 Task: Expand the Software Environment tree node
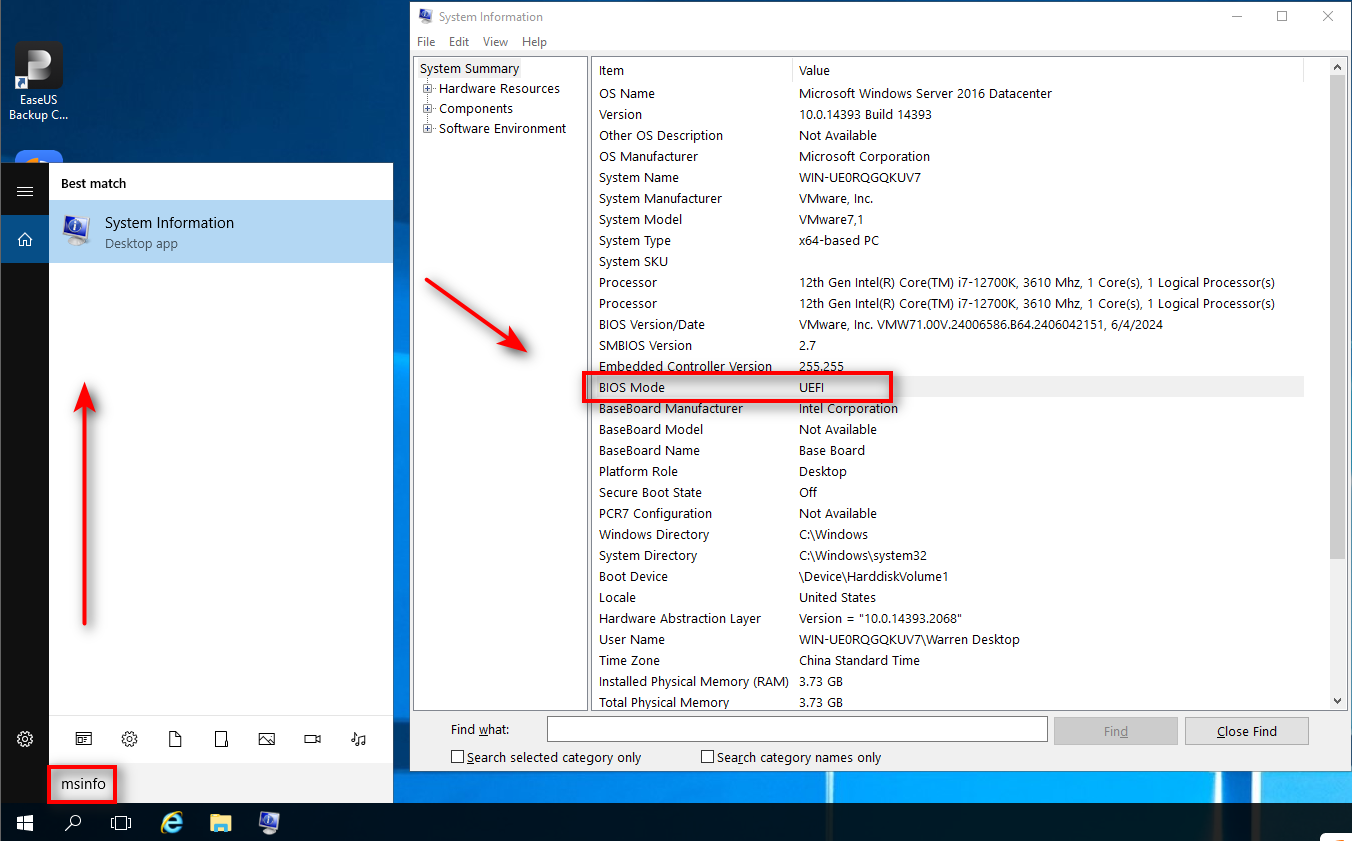point(428,128)
